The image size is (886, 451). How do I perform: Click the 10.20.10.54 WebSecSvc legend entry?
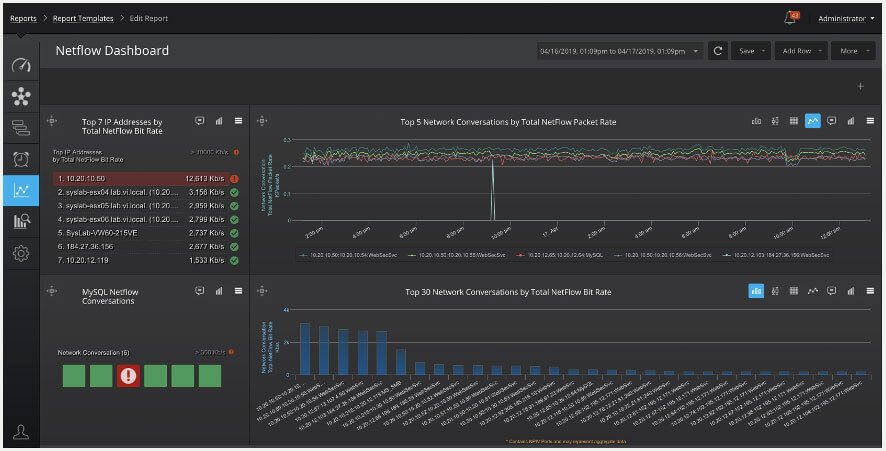pos(348,255)
